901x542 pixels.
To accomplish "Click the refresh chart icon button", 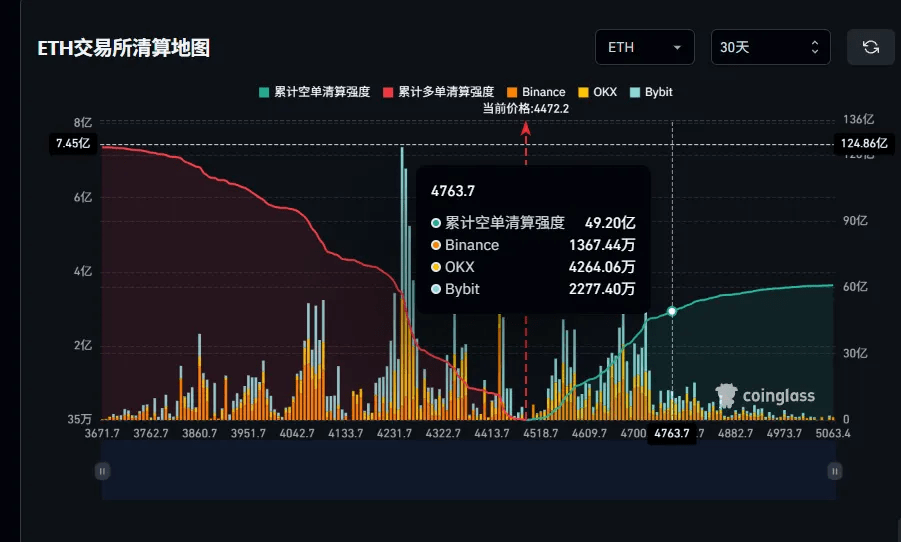I will point(871,47).
